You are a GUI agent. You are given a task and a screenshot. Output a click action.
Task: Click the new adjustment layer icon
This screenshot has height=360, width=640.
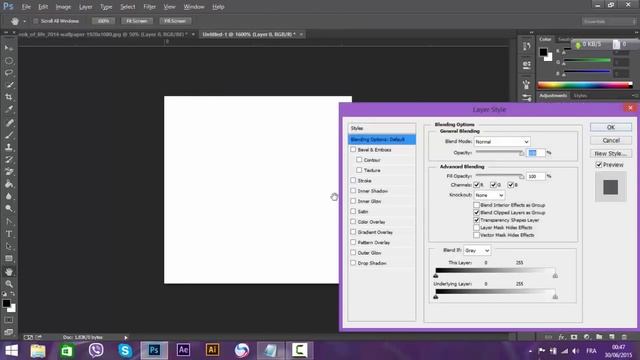point(587,337)
